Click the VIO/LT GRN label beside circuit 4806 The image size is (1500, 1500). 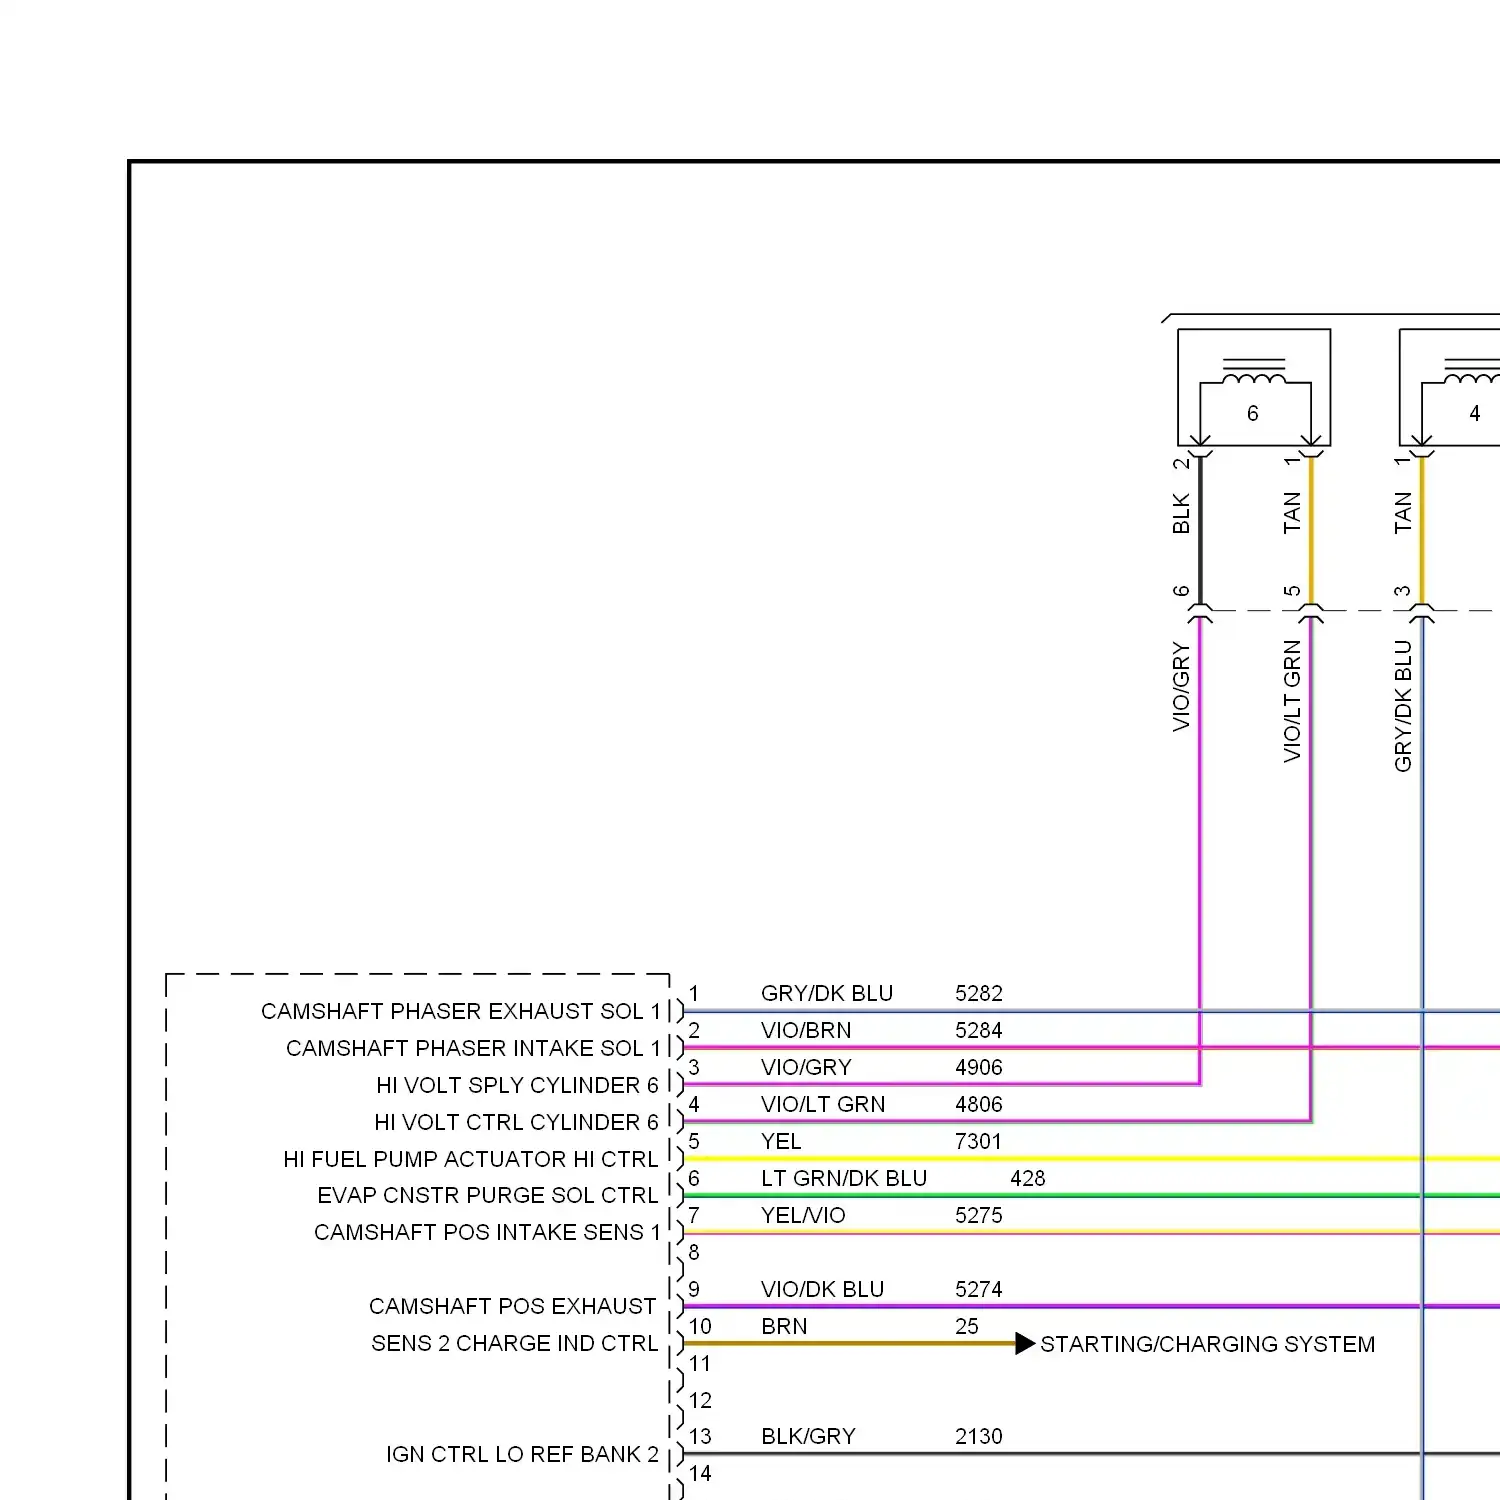(x=823, y=1104)
